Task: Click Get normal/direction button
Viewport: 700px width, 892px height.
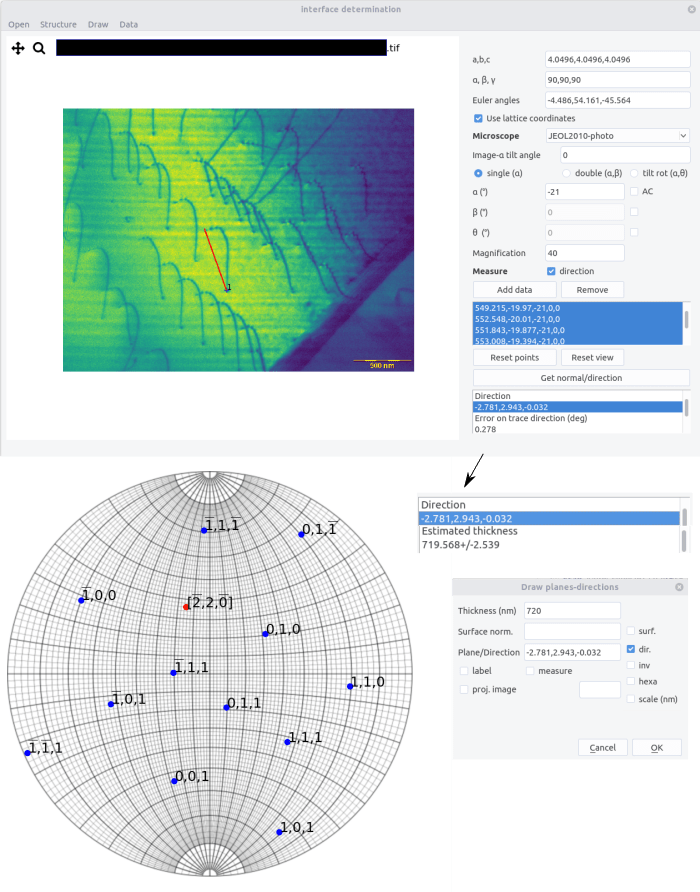Action: pyautogui.click(x=581, y=378)
